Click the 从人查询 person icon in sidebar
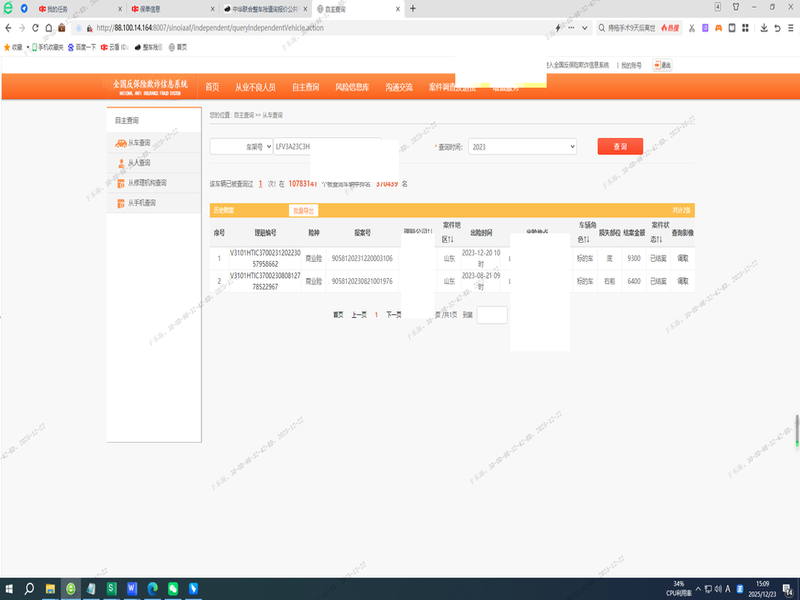Image resolution: width=800 pixels, height=600 pixels. pos(120,163)
